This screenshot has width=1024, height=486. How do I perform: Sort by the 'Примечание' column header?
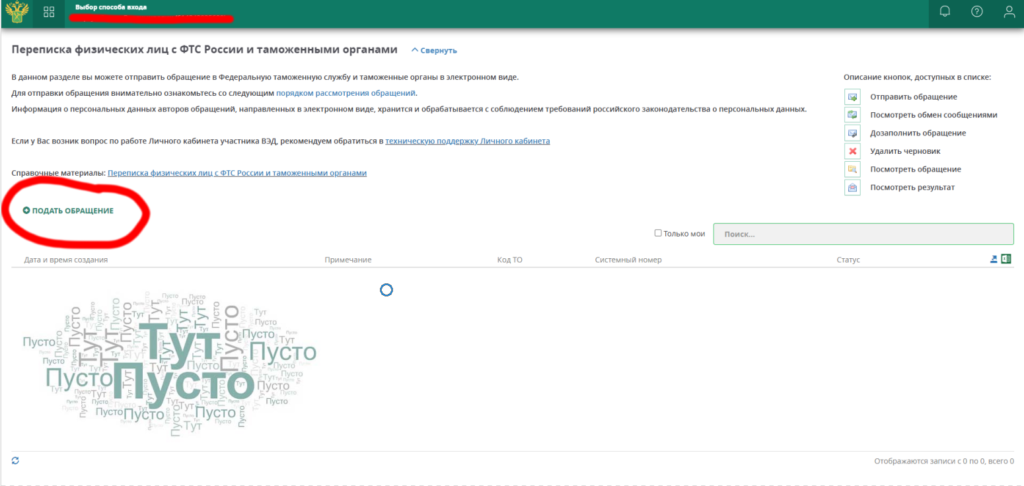348,260
